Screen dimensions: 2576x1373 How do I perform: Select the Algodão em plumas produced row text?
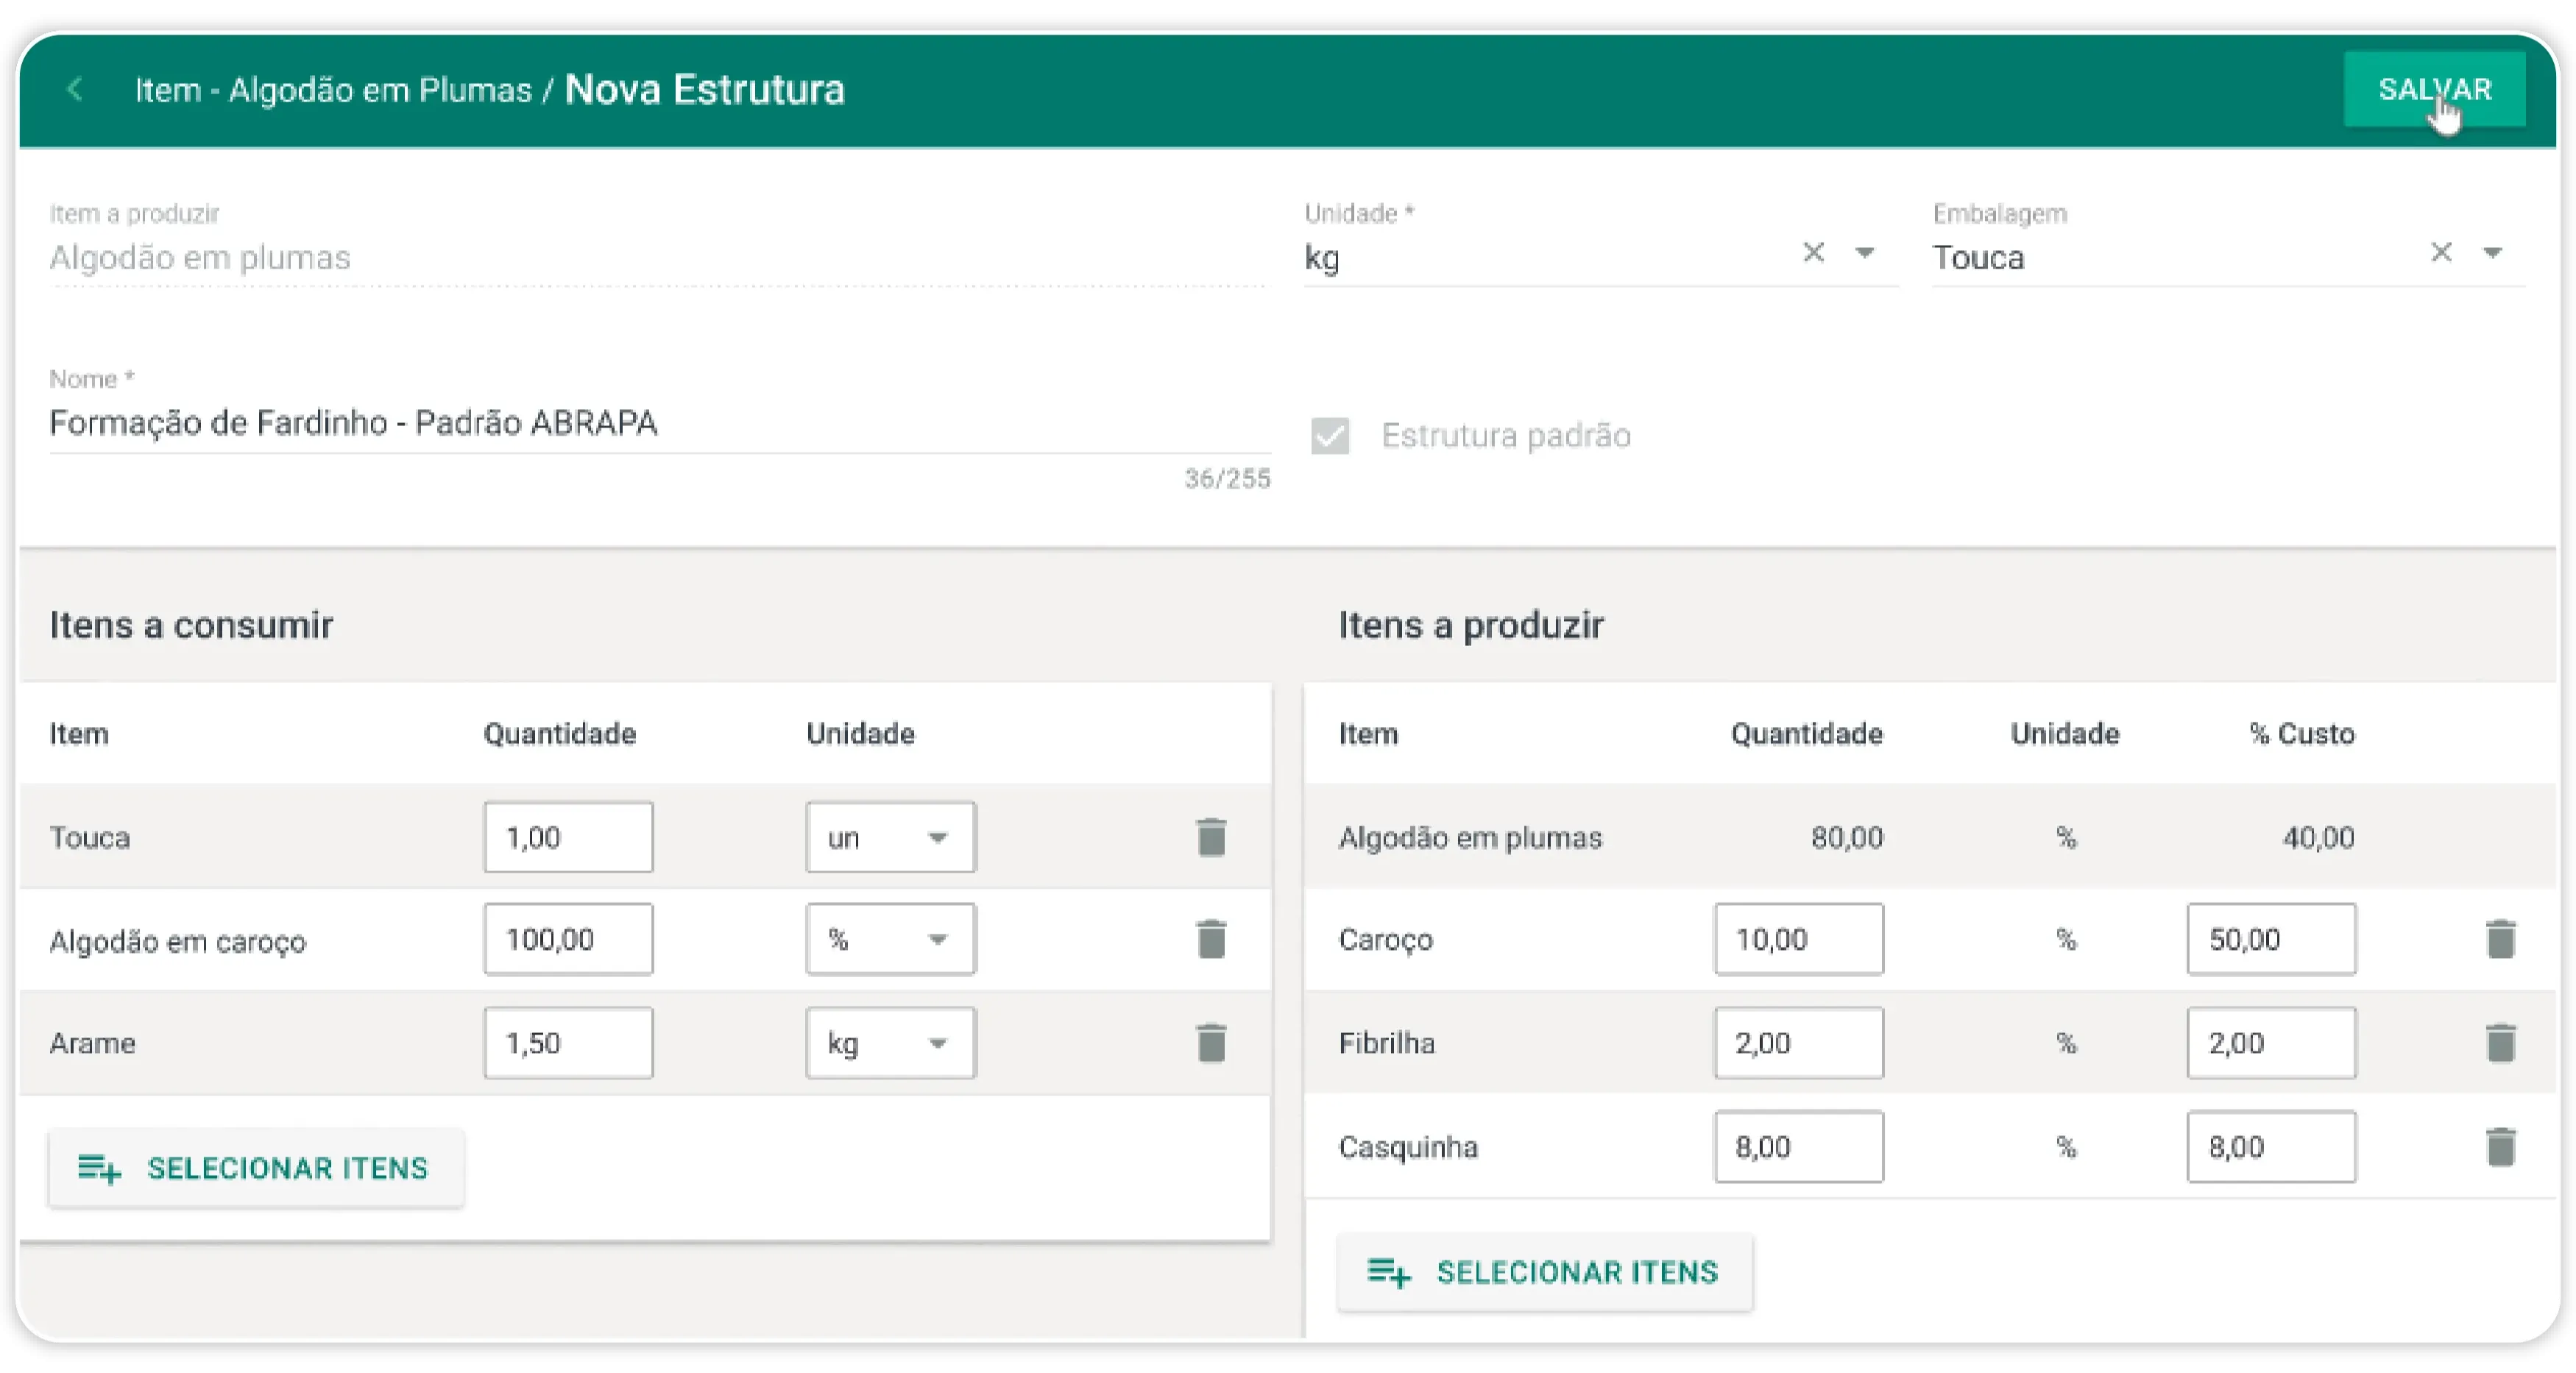[1470, 837]
